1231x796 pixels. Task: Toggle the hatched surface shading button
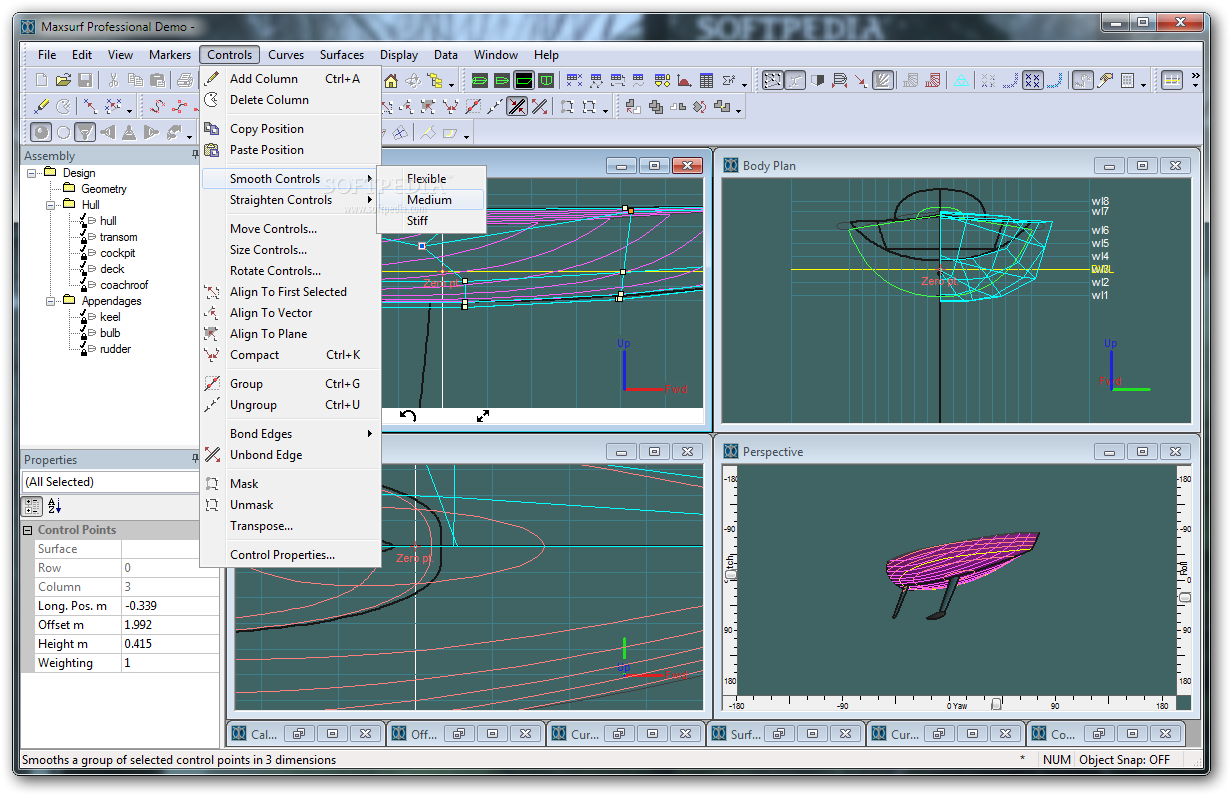click(x=882, y=81)
